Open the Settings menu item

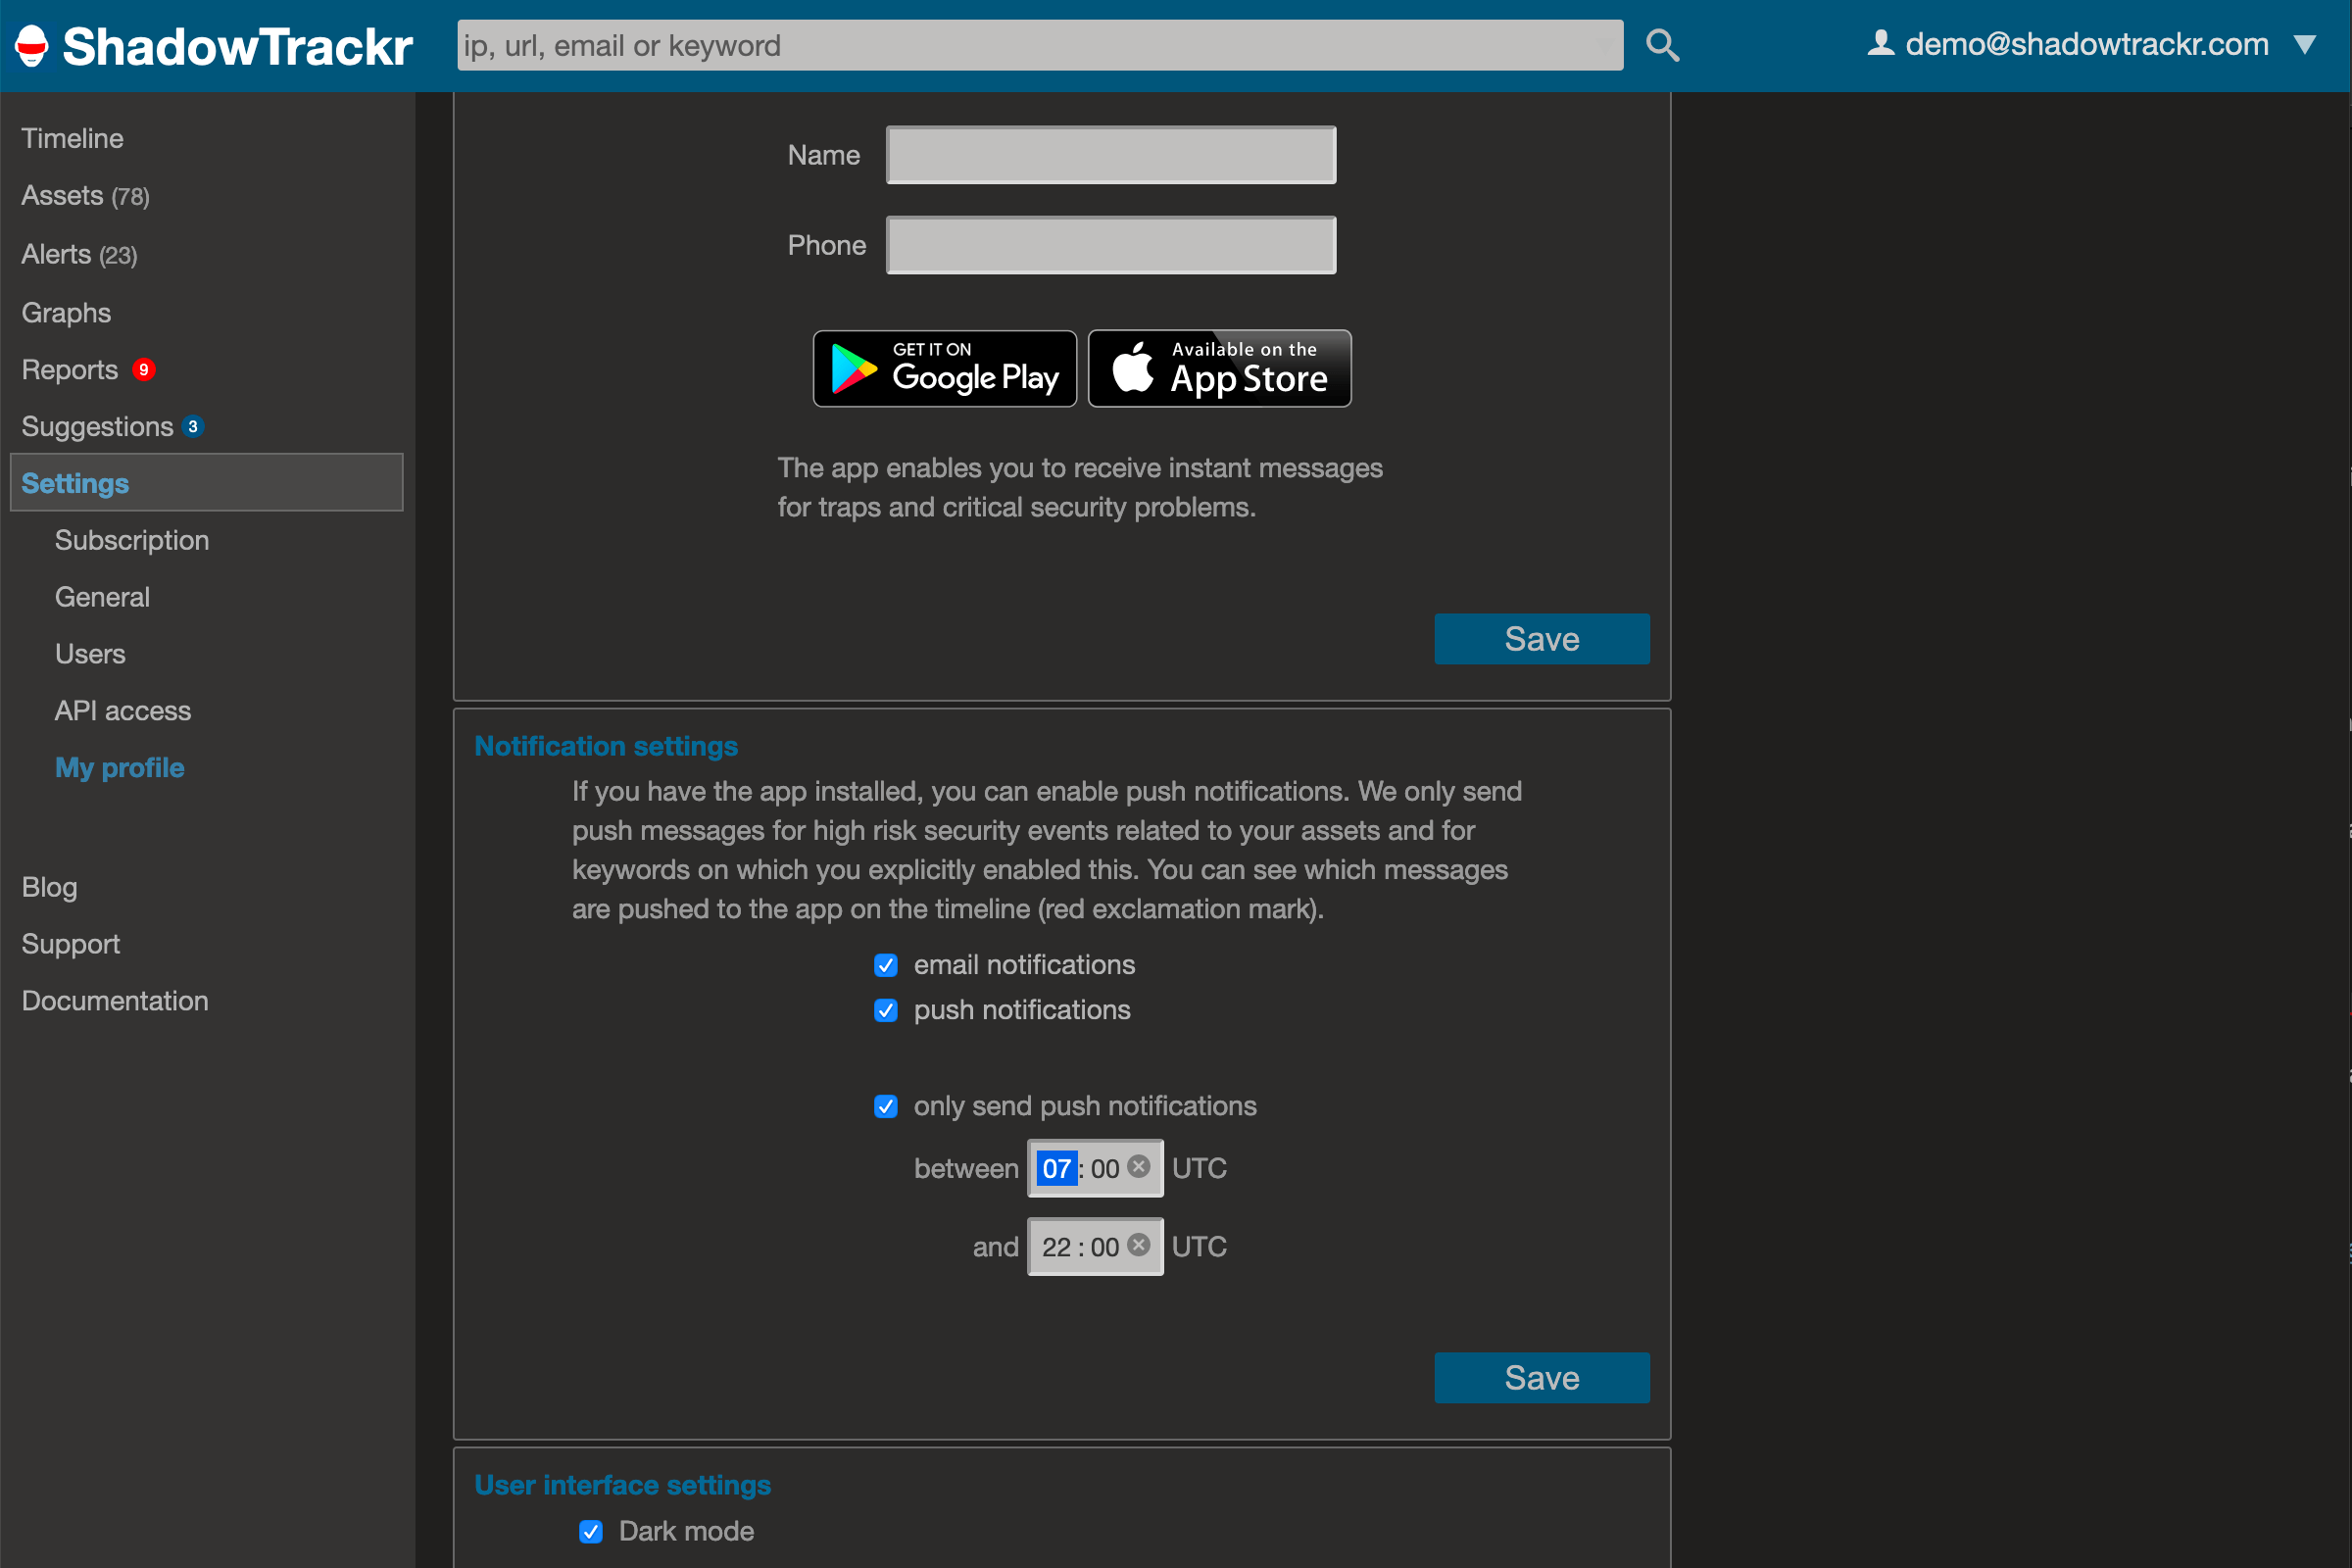[x=75, y=483]
